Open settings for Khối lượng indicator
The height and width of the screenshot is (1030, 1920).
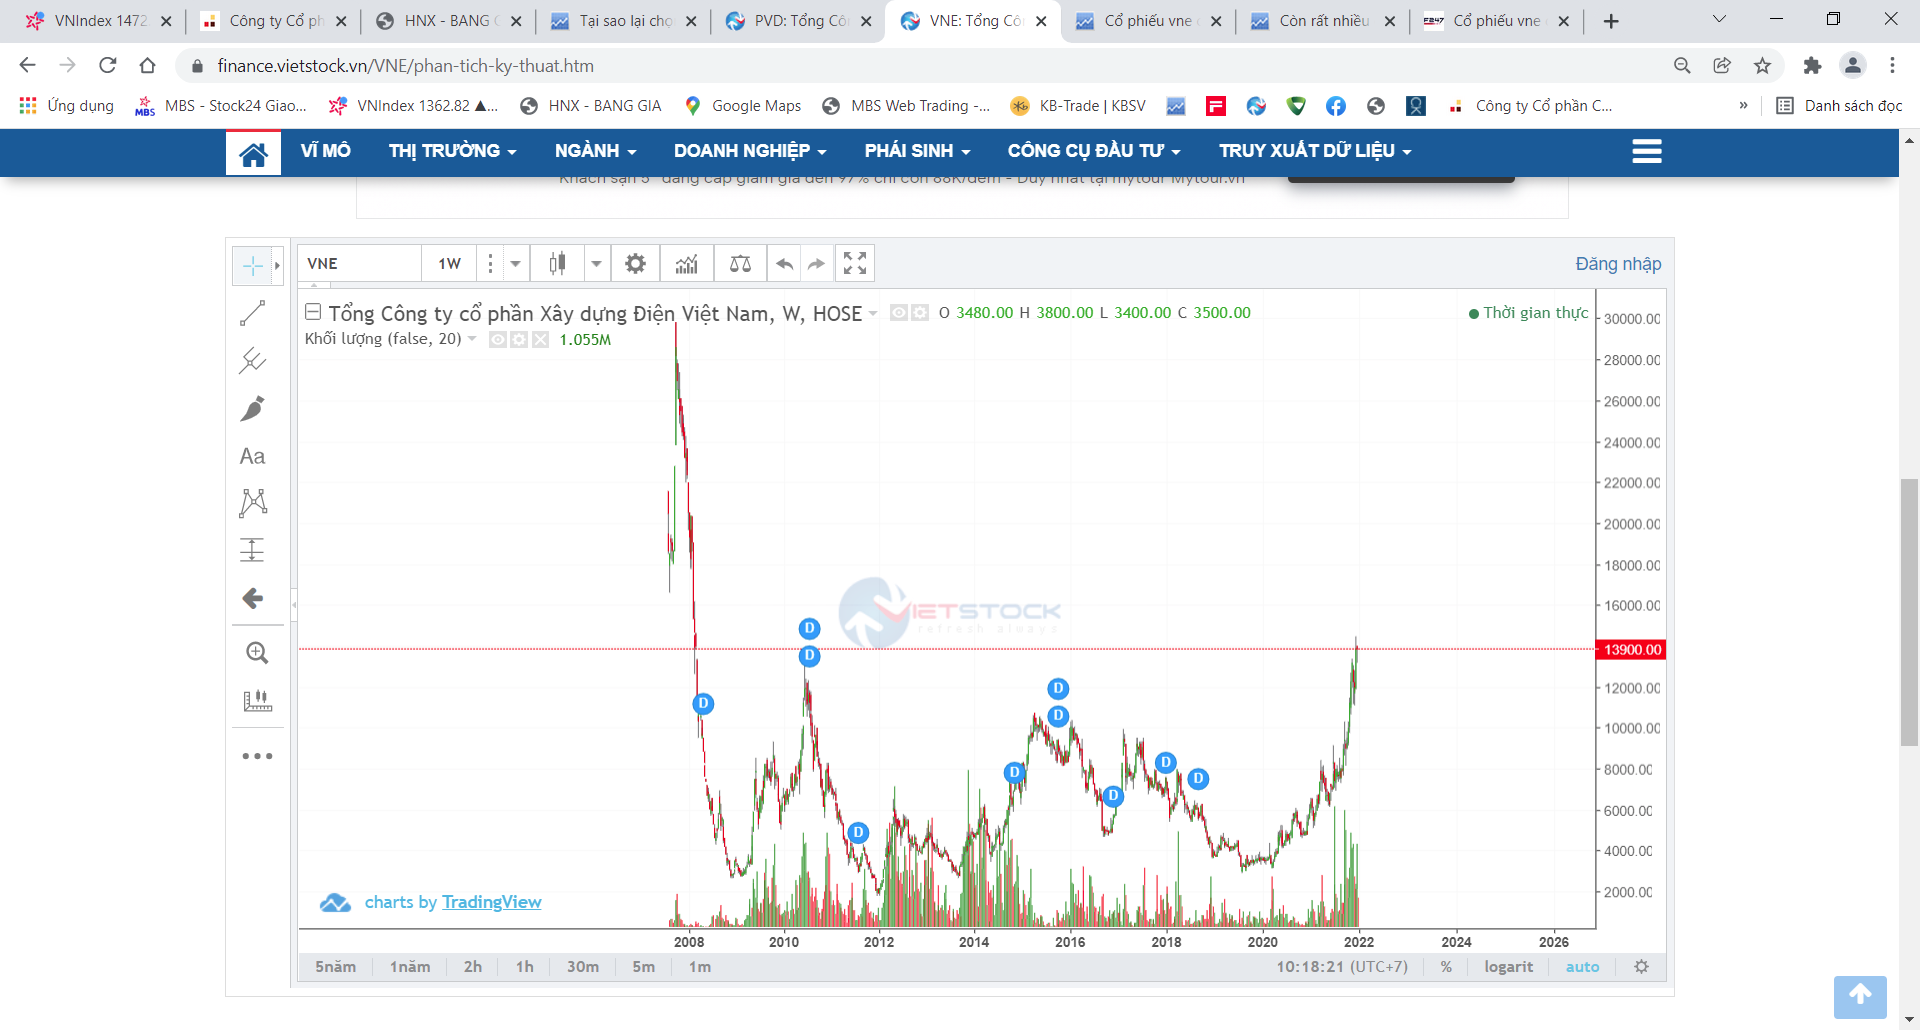(x=519, y=340)
